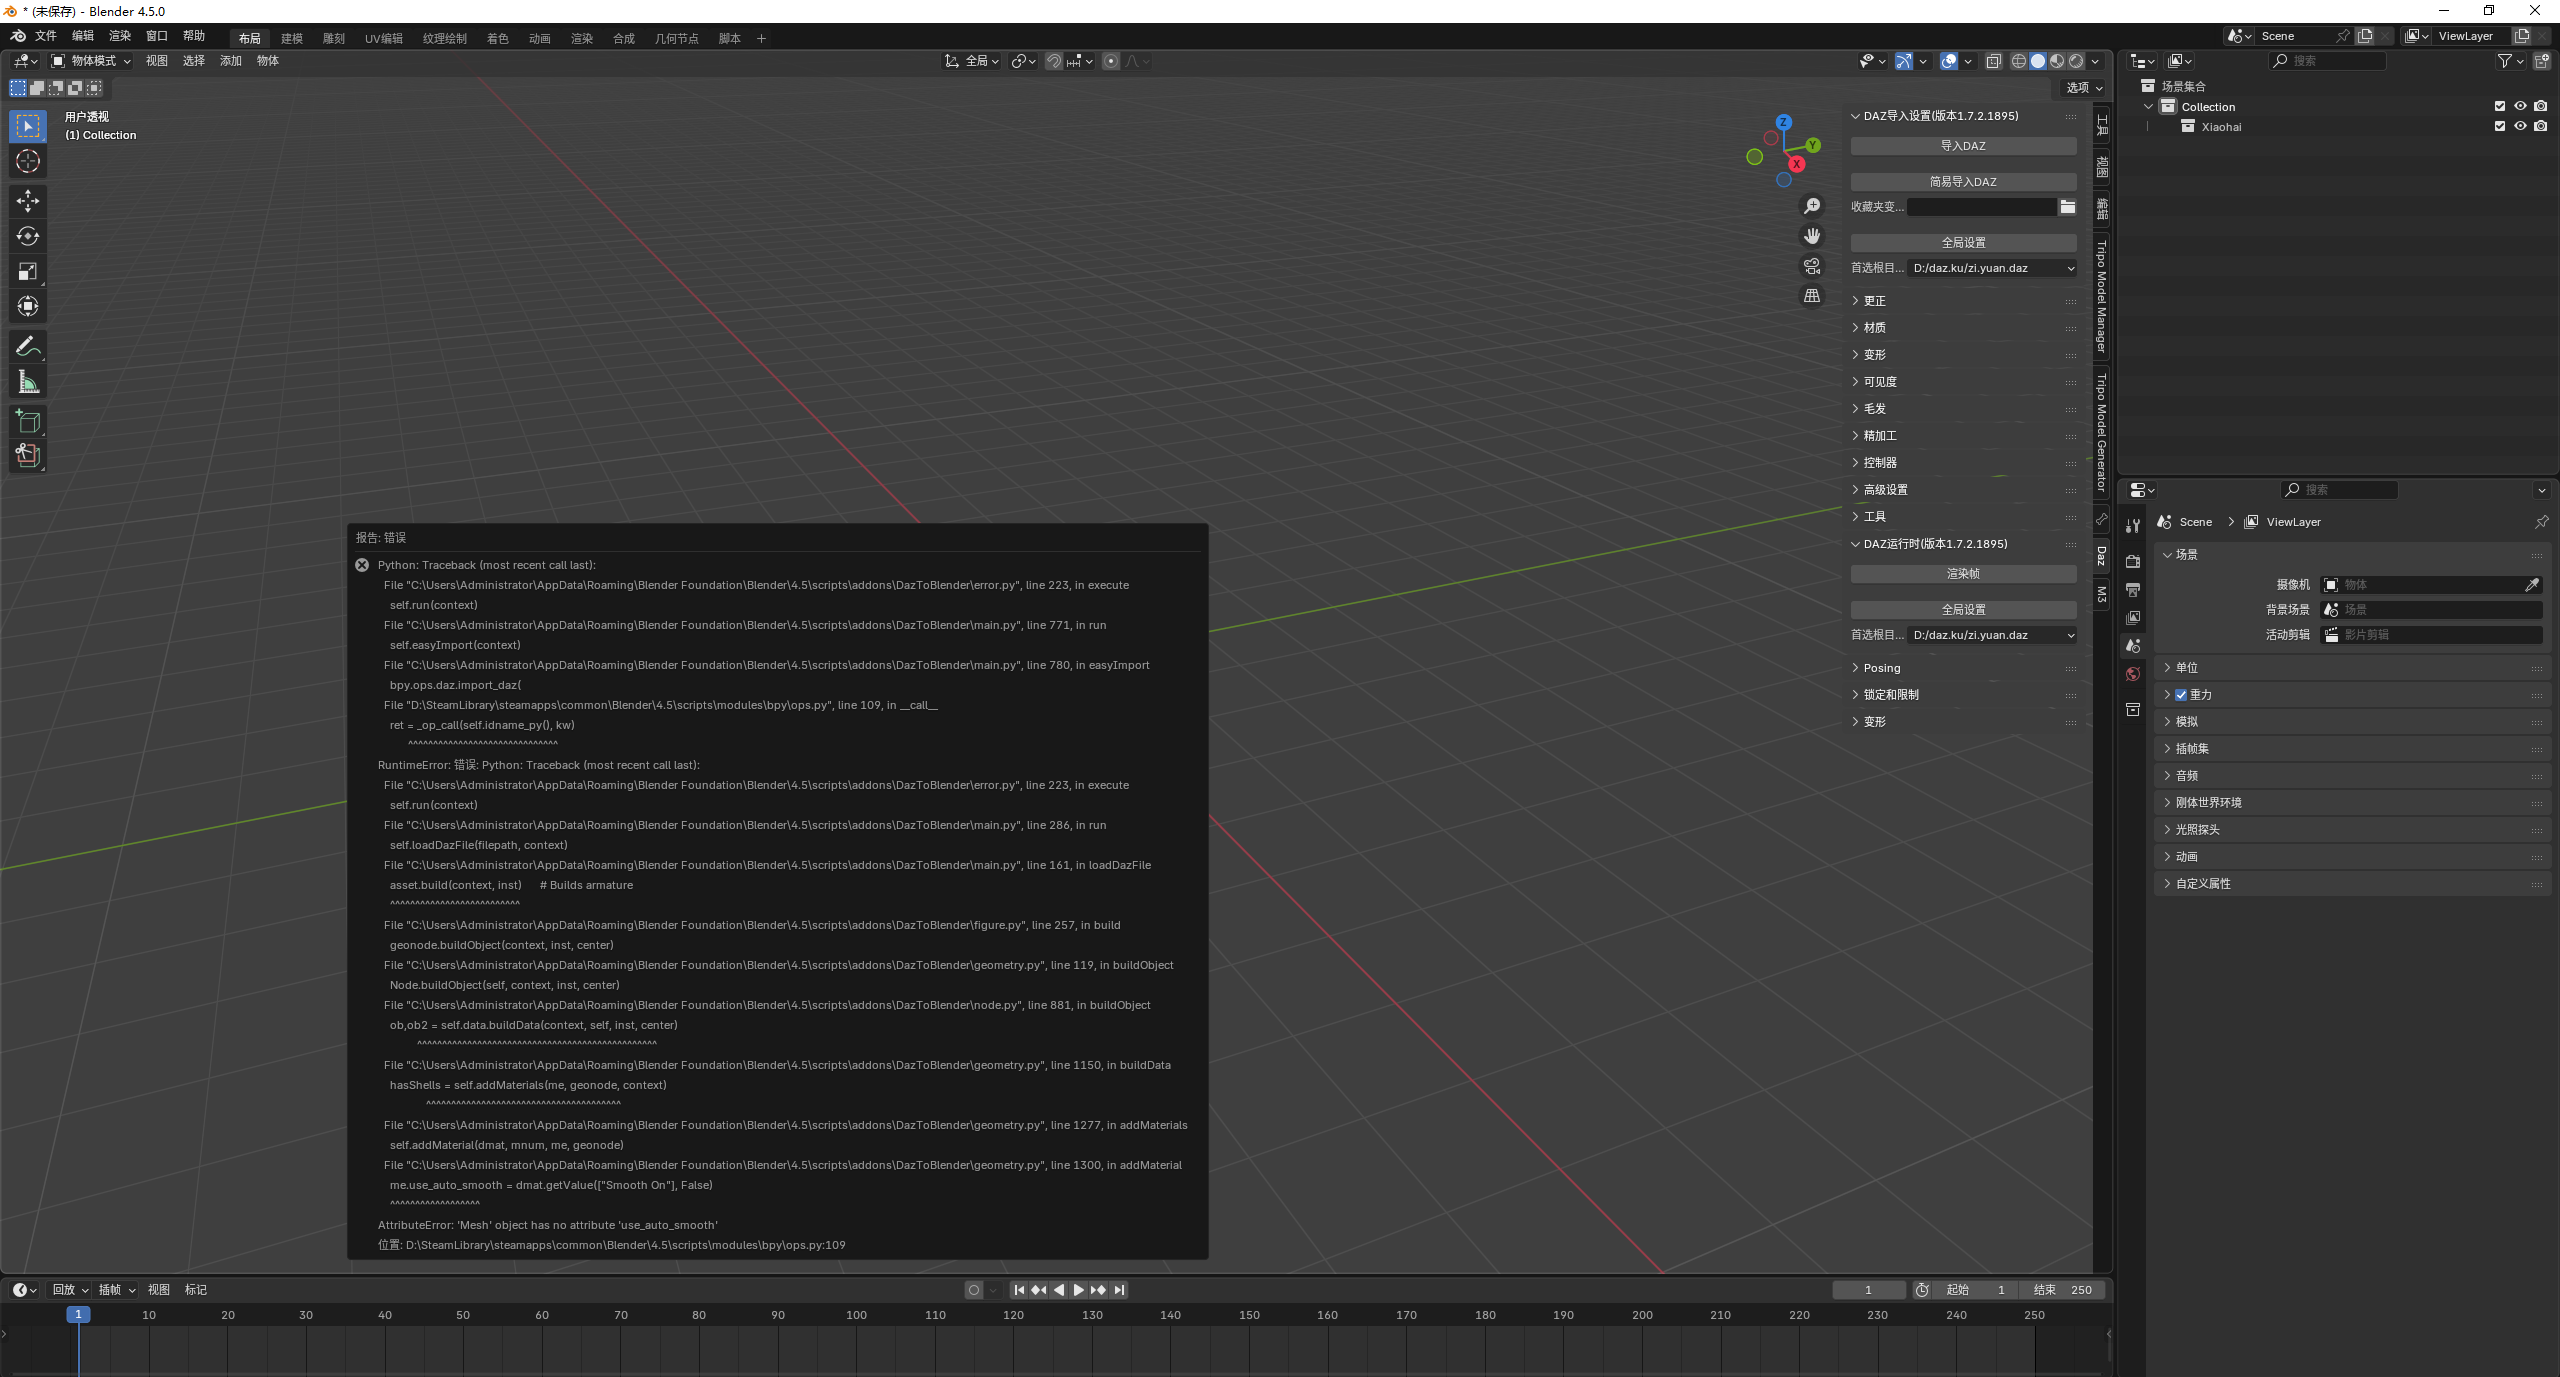Select the Select Box tool
Image resolution: width=2560 pixels, height=1377 pixels.
click(x=28, y=126)
